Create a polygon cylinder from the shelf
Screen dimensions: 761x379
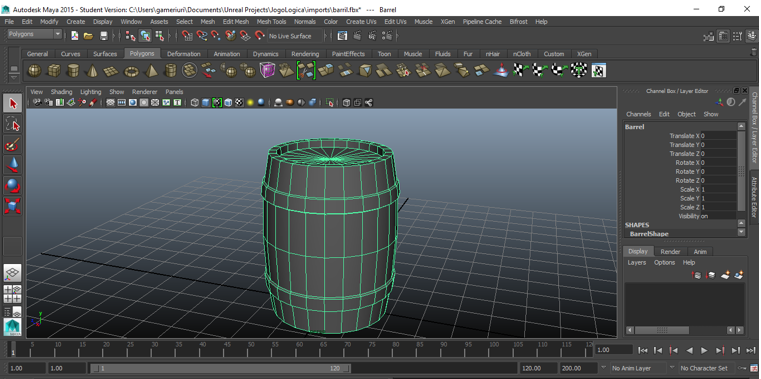(x=73, y=71)
